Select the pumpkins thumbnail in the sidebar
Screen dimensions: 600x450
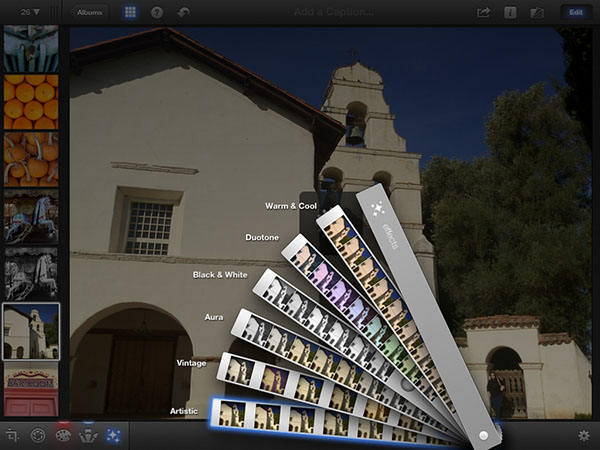point(31,160)
